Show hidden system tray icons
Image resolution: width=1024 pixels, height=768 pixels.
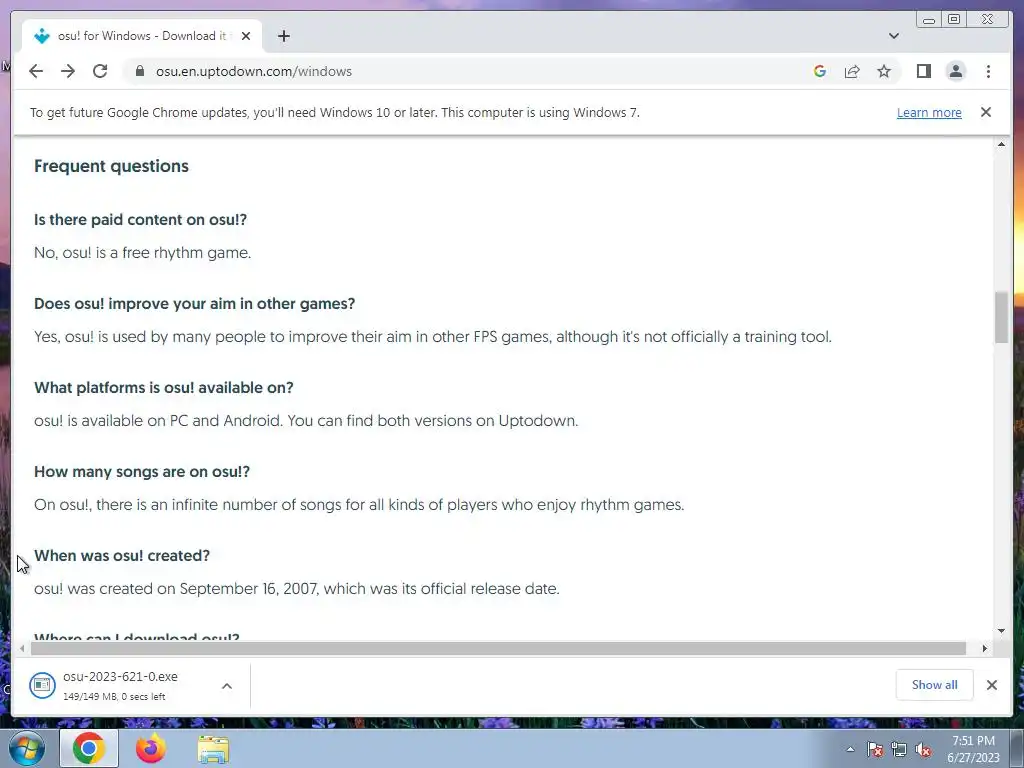point(850,749)
